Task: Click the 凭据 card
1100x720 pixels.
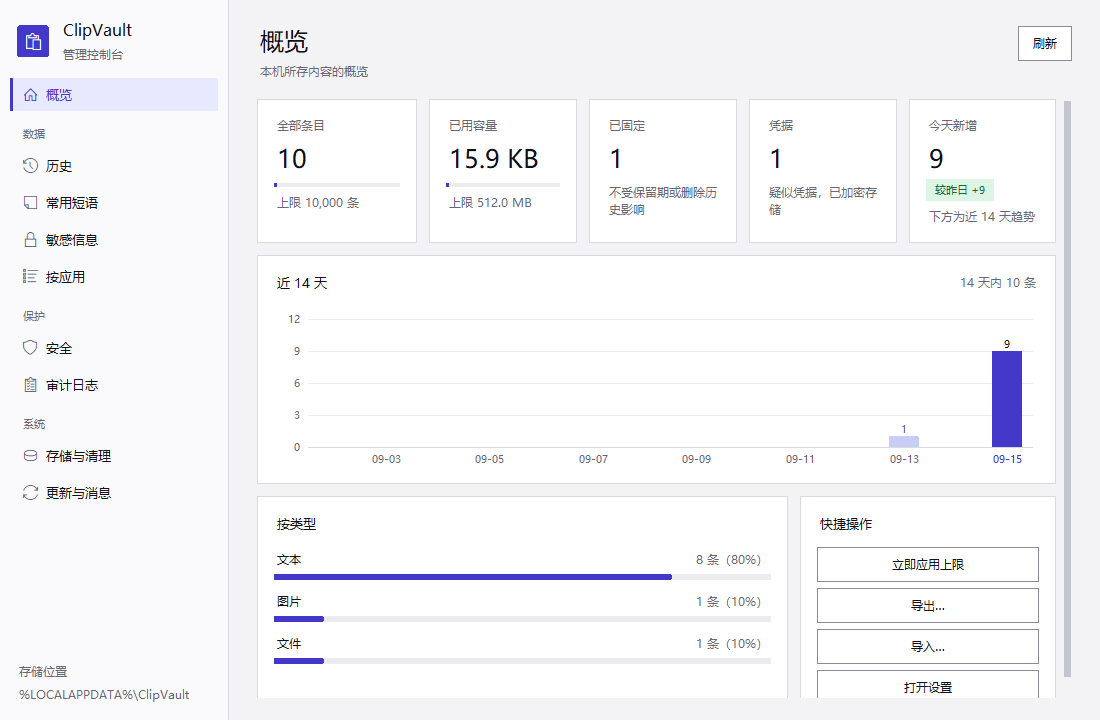Action: point(823,171)
